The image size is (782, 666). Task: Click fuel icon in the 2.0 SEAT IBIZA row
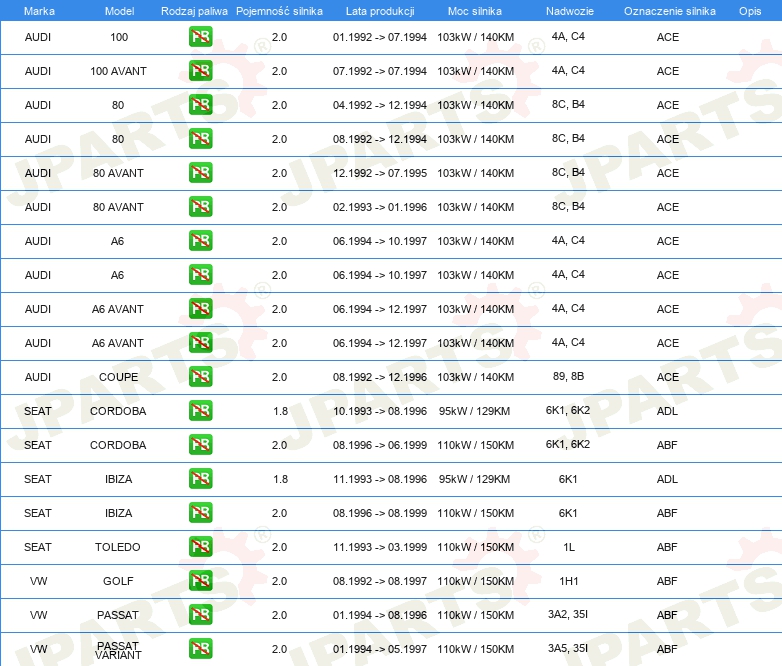coord(200,512)
